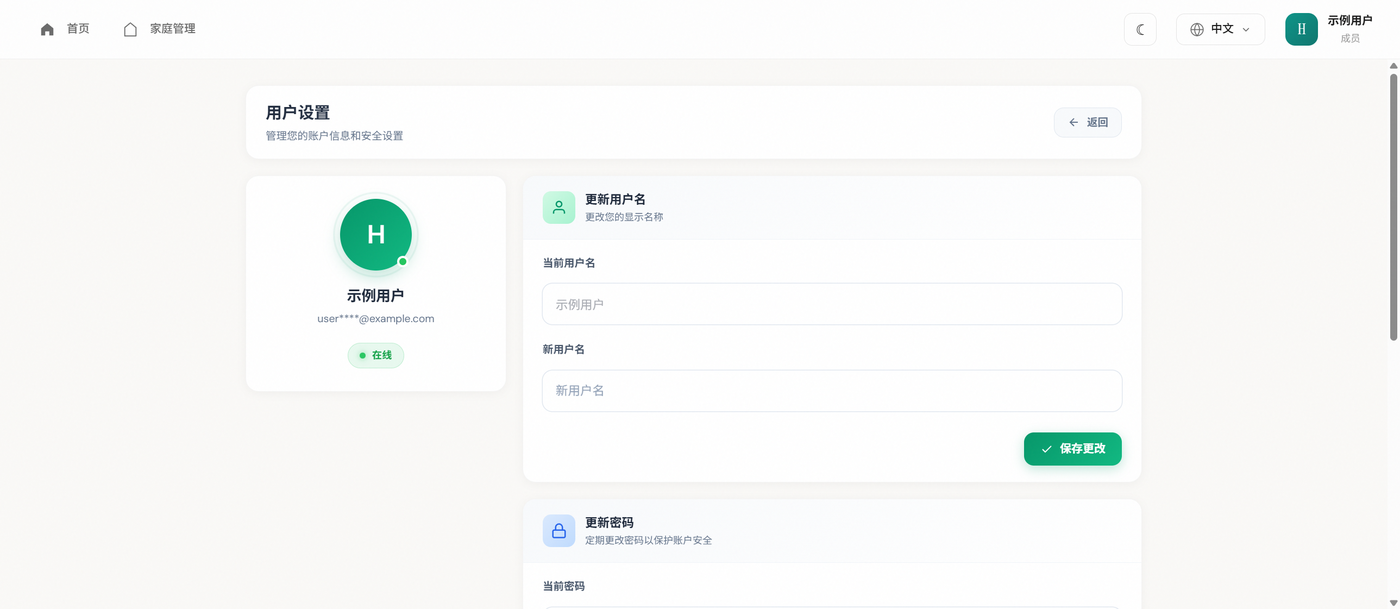Click the lock icon beside 更新密码

(559, 531)
